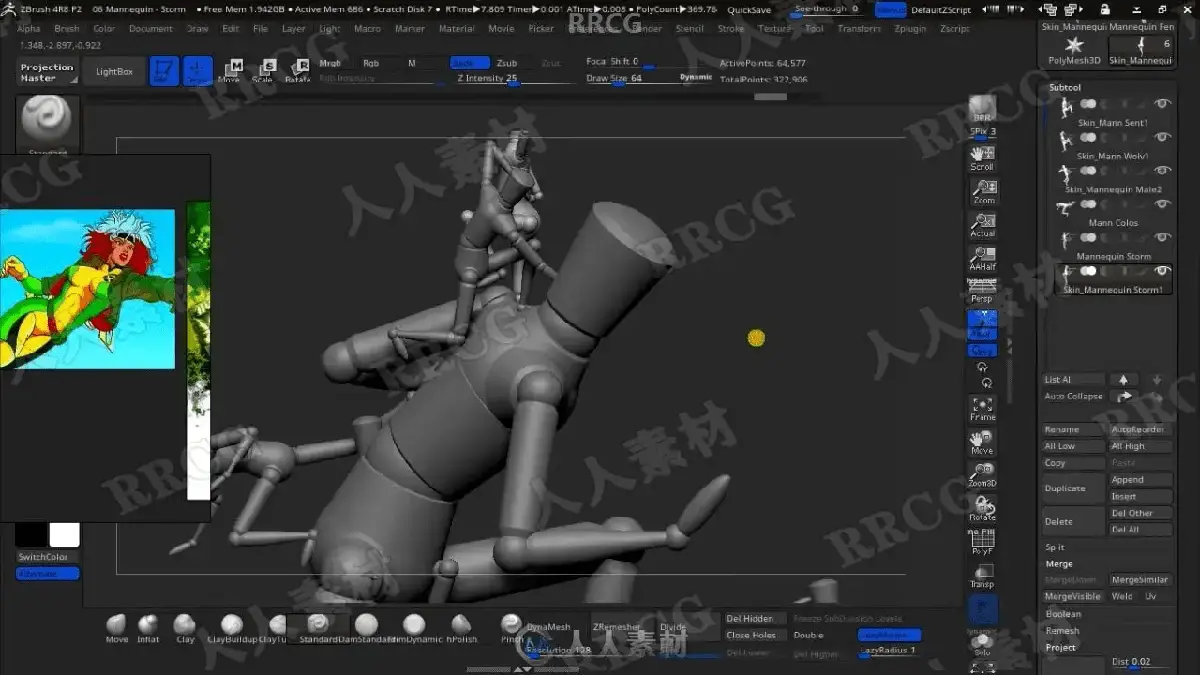Pick the Move brush in bottom shelf
Viewport: 1200px width, 675px height.
(x=117, y=628)
